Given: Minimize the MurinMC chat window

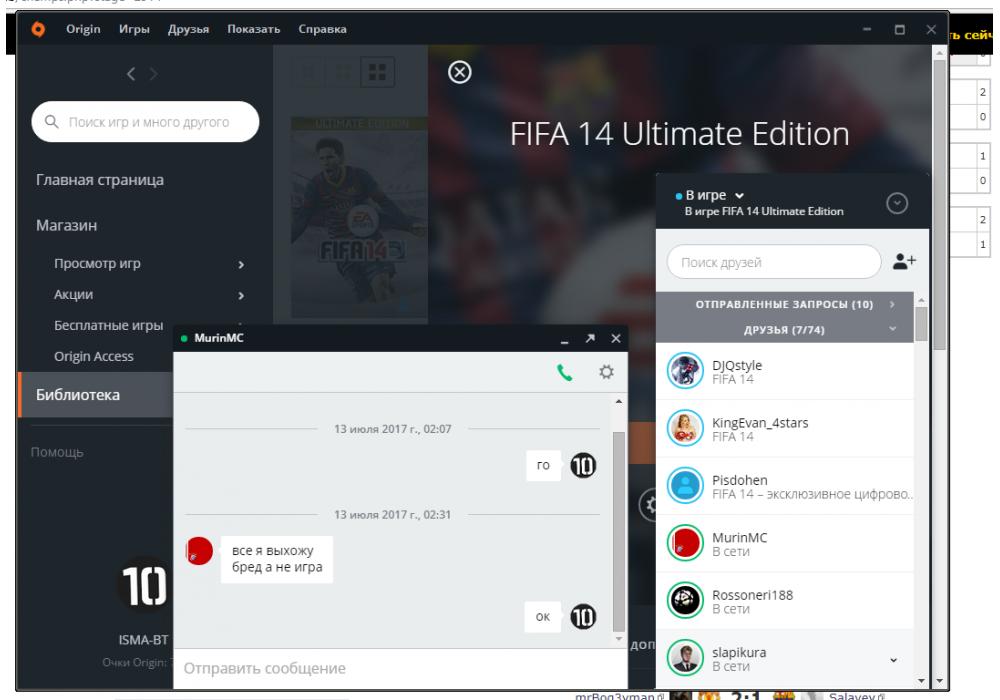Looking at the screenshot, I should [564, 340].
